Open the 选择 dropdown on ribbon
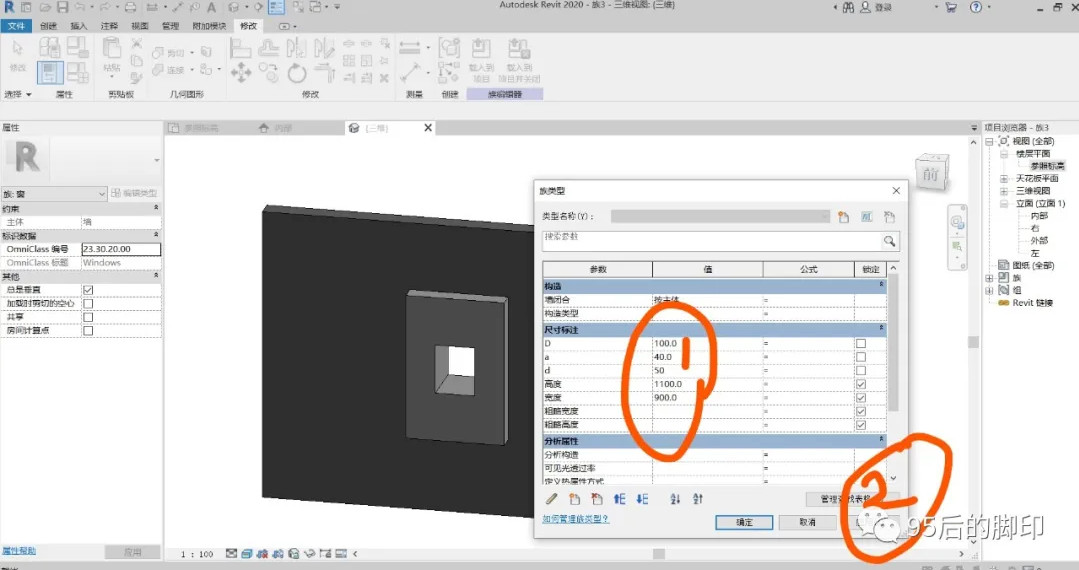 pos(18,94)
